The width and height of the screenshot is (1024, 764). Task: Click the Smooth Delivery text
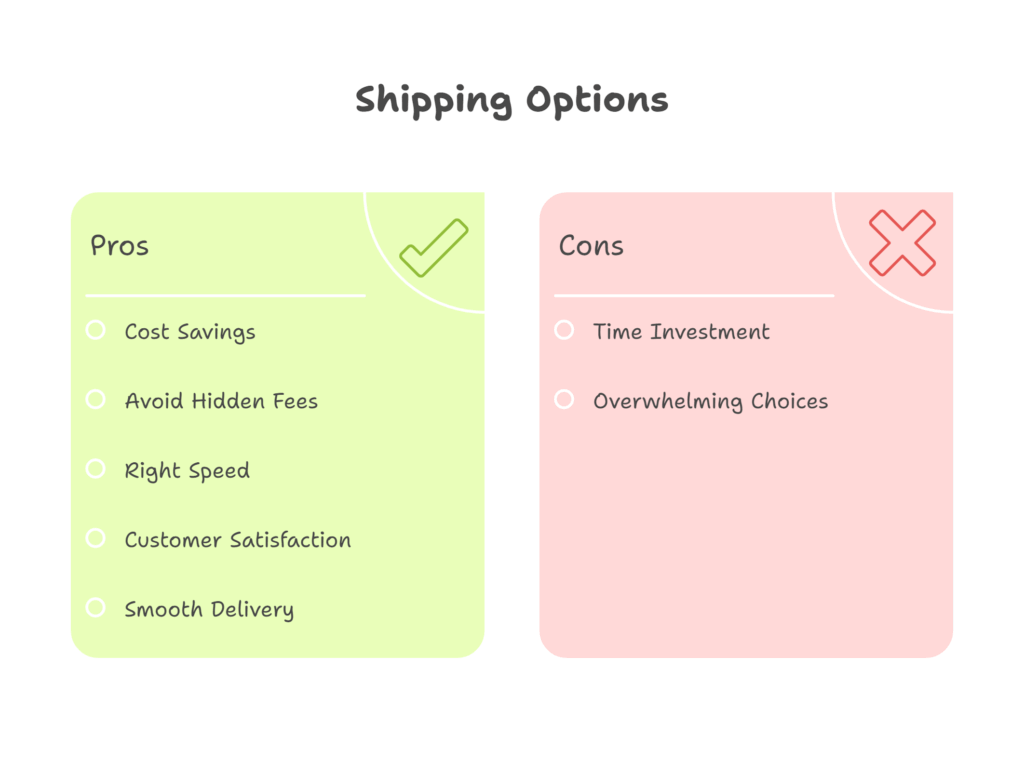(209, 609)
